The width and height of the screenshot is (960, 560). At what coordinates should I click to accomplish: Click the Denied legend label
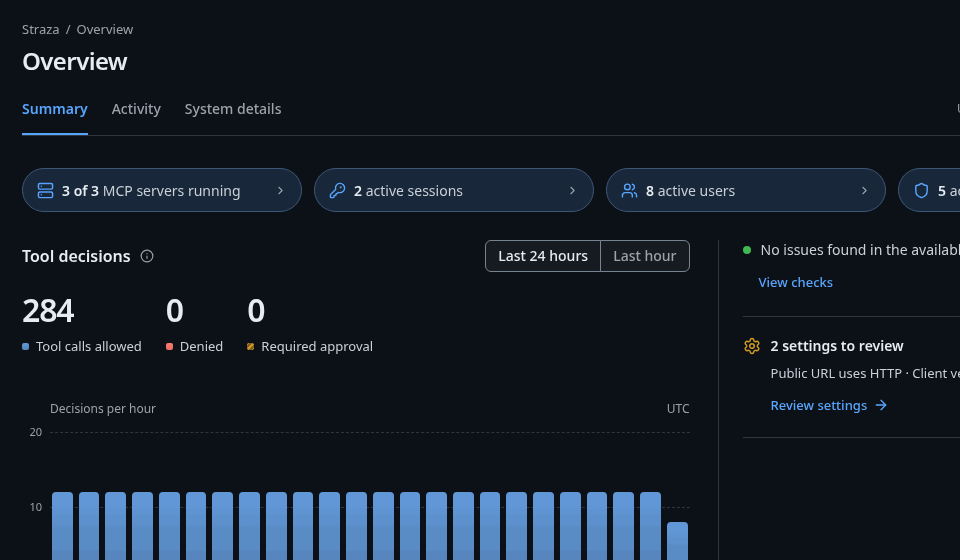tap(201, 346)
